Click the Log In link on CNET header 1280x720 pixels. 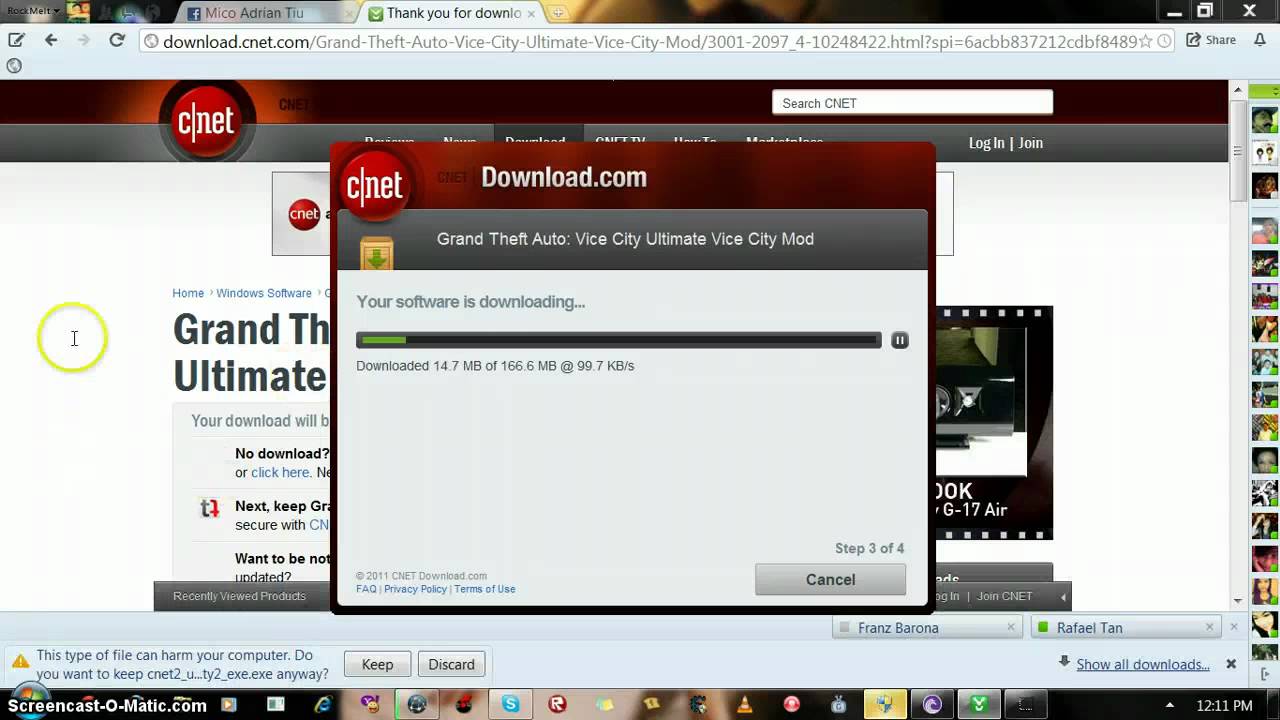[986, 143]
